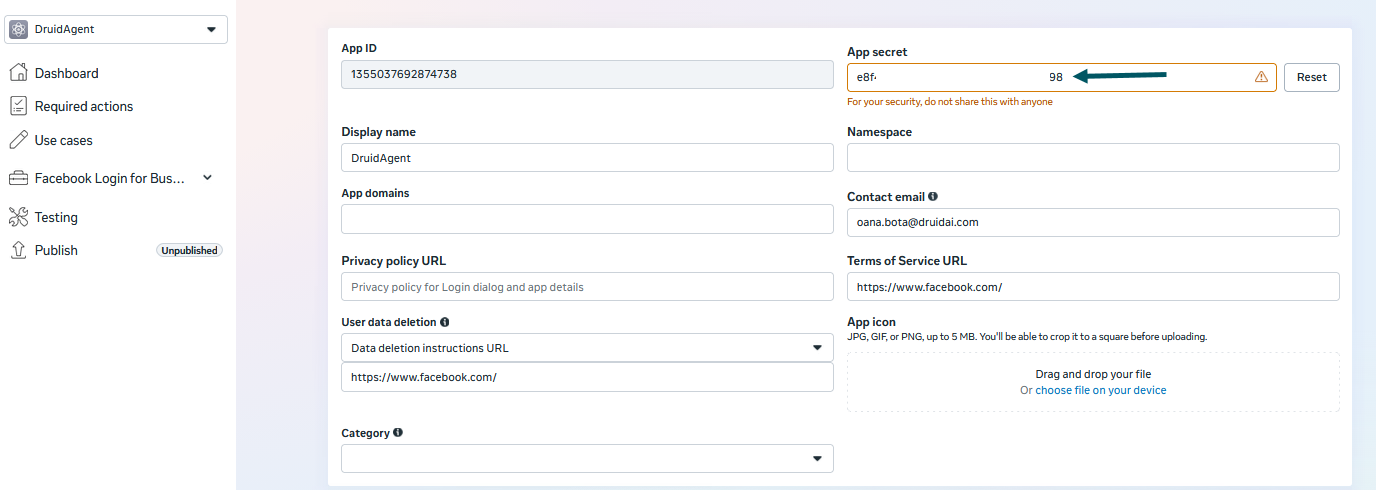Click the data deletion URL field

(587, 377)
